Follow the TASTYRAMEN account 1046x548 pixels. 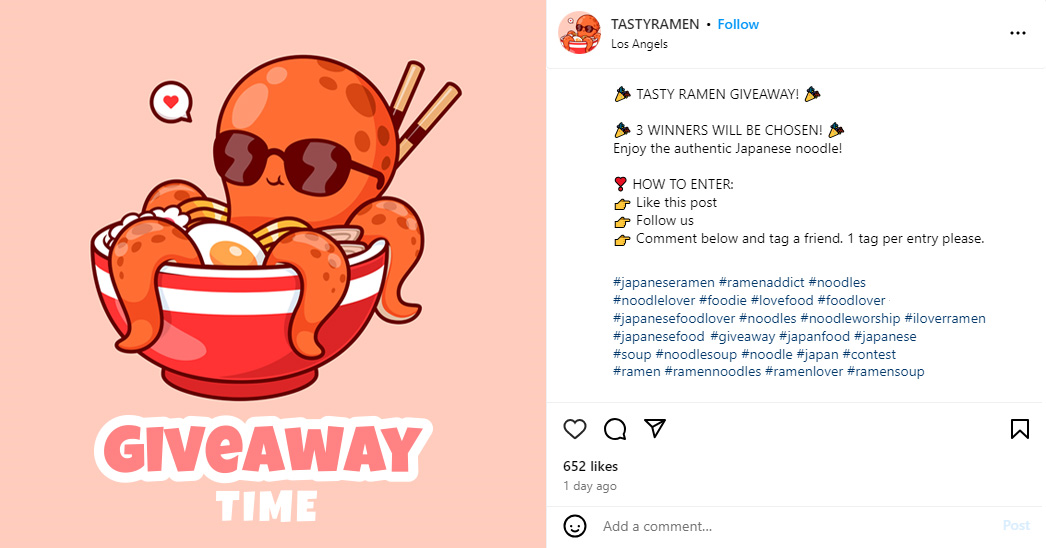click(x=738, y=24)
